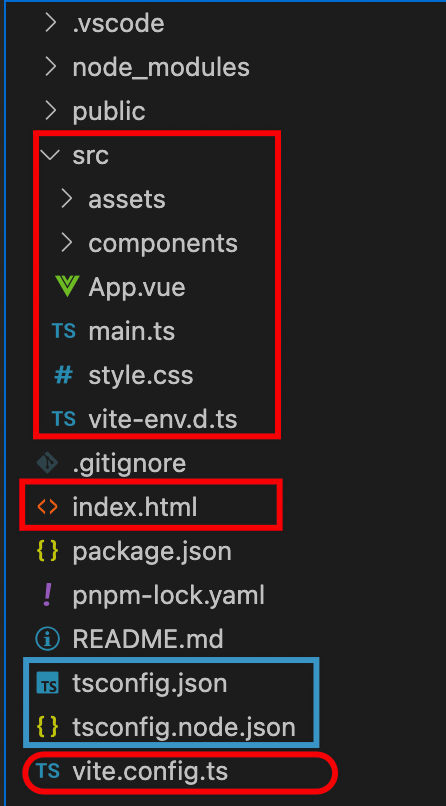Click the info icon next to README.md

(47, 639)
